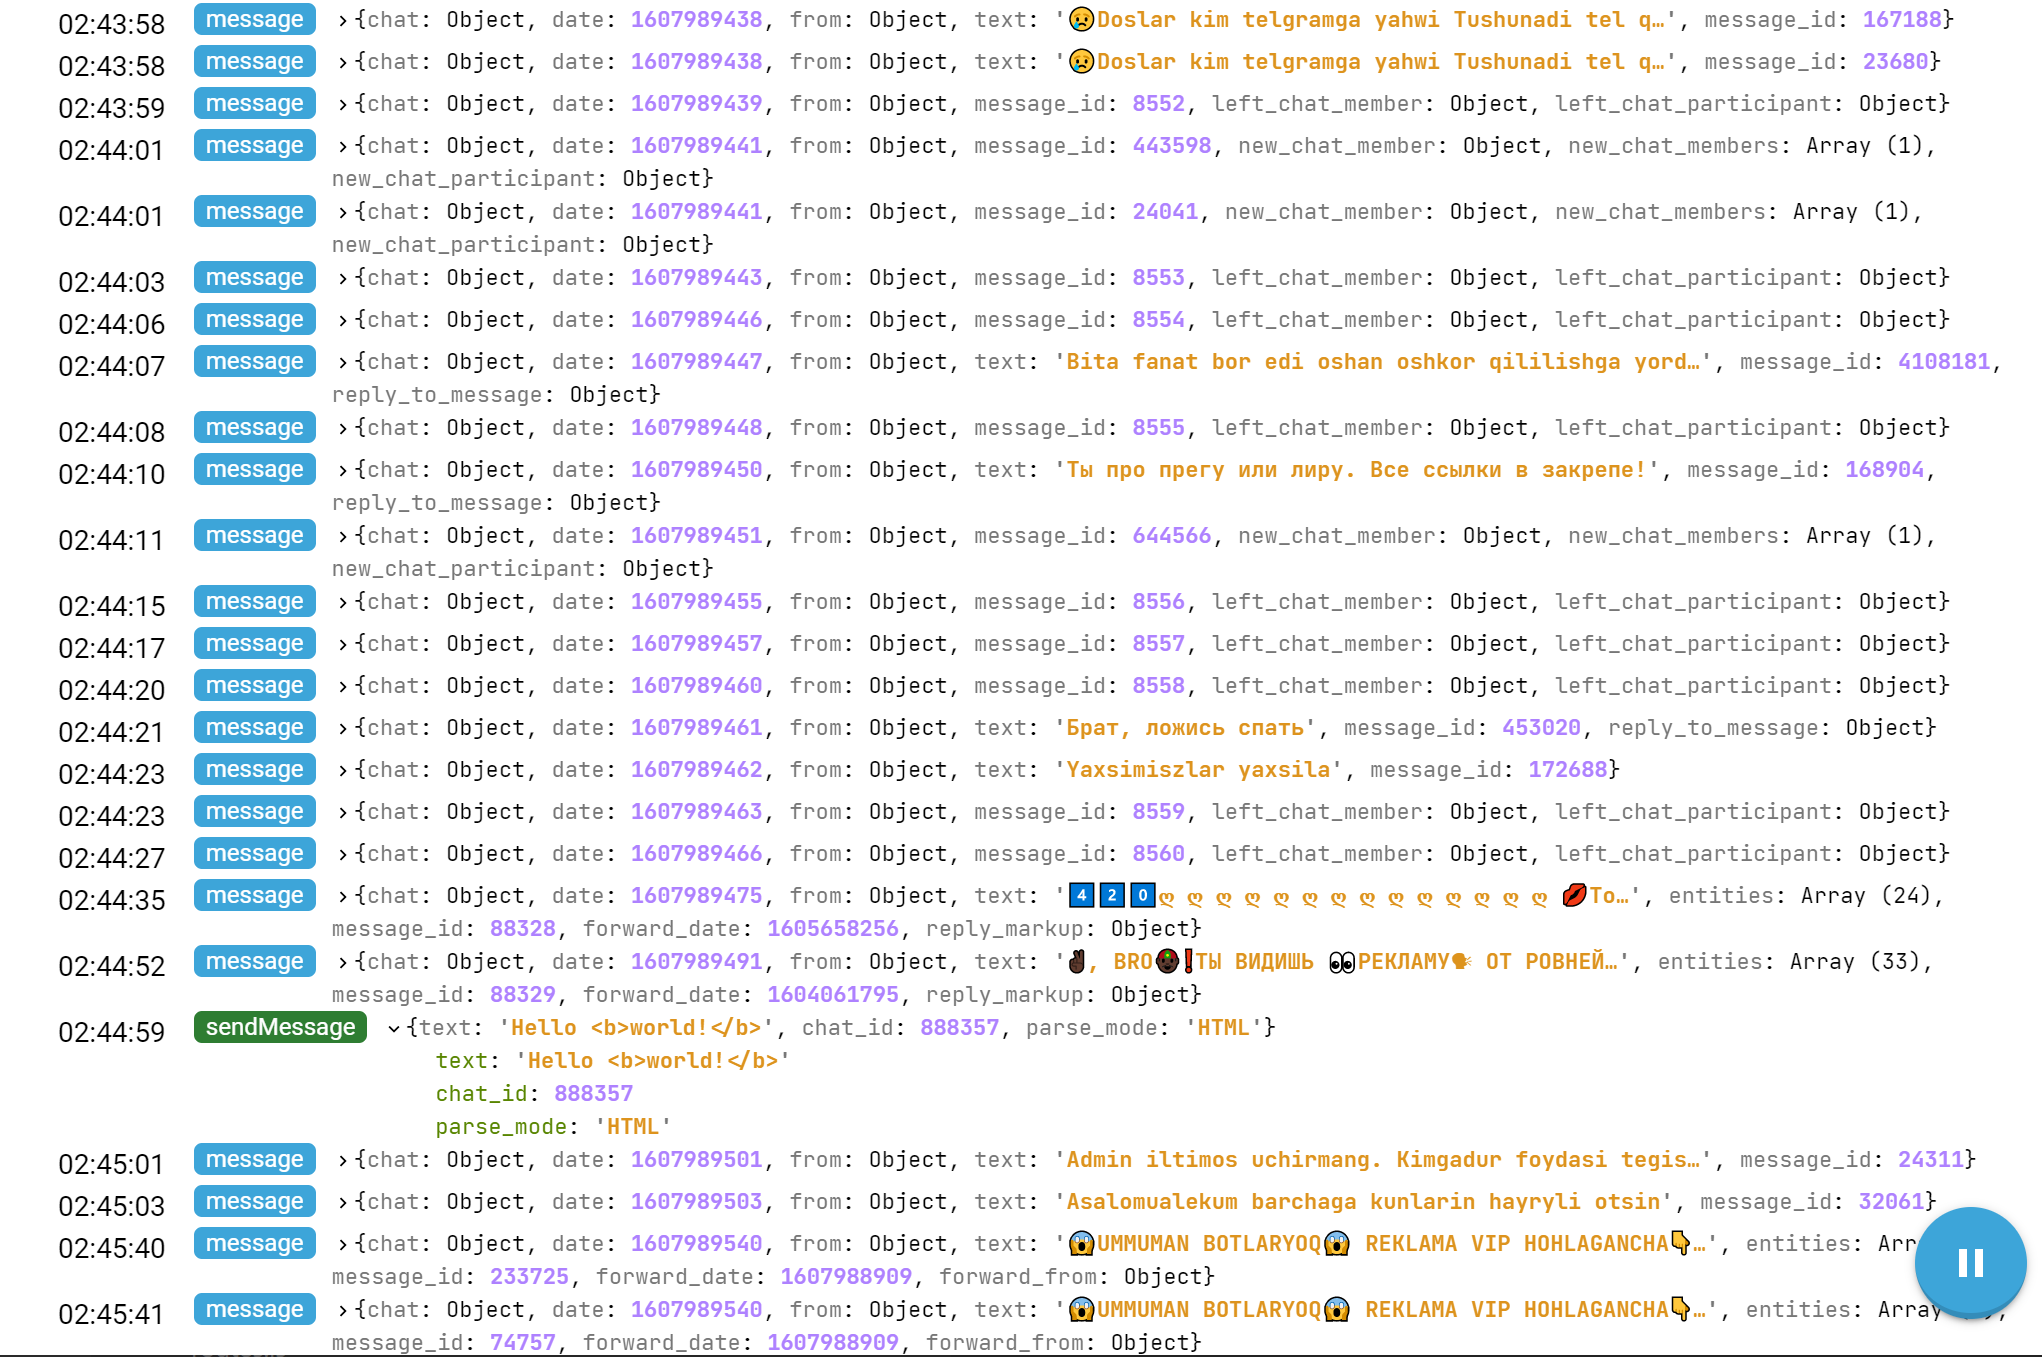Viewport: 2042px width, 1357px height.
Task: Pause the live log stream
Action: [x=1969, y=1262]
